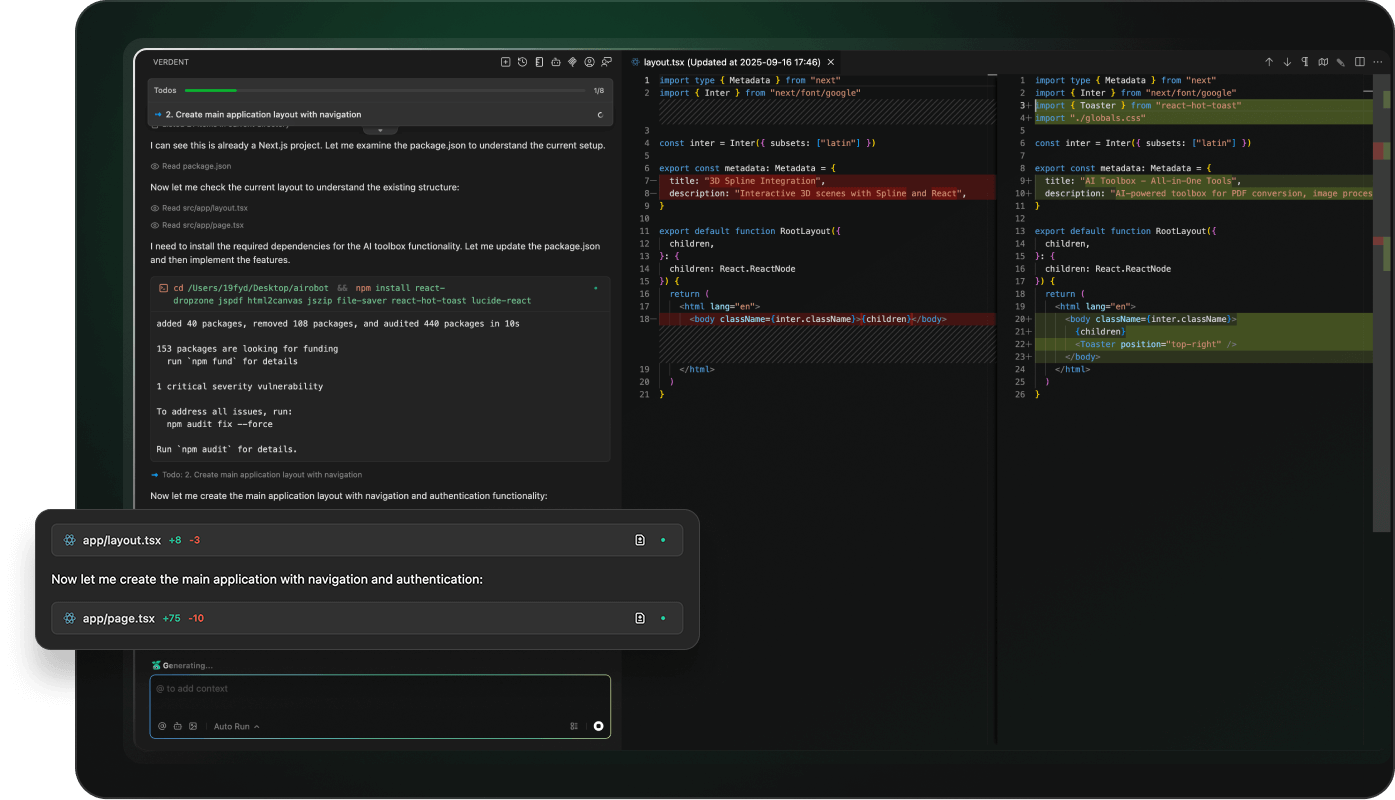Screen dimensions: 1395x800
Task: Attach an image using the picture icon
Action: pos(193,726)
